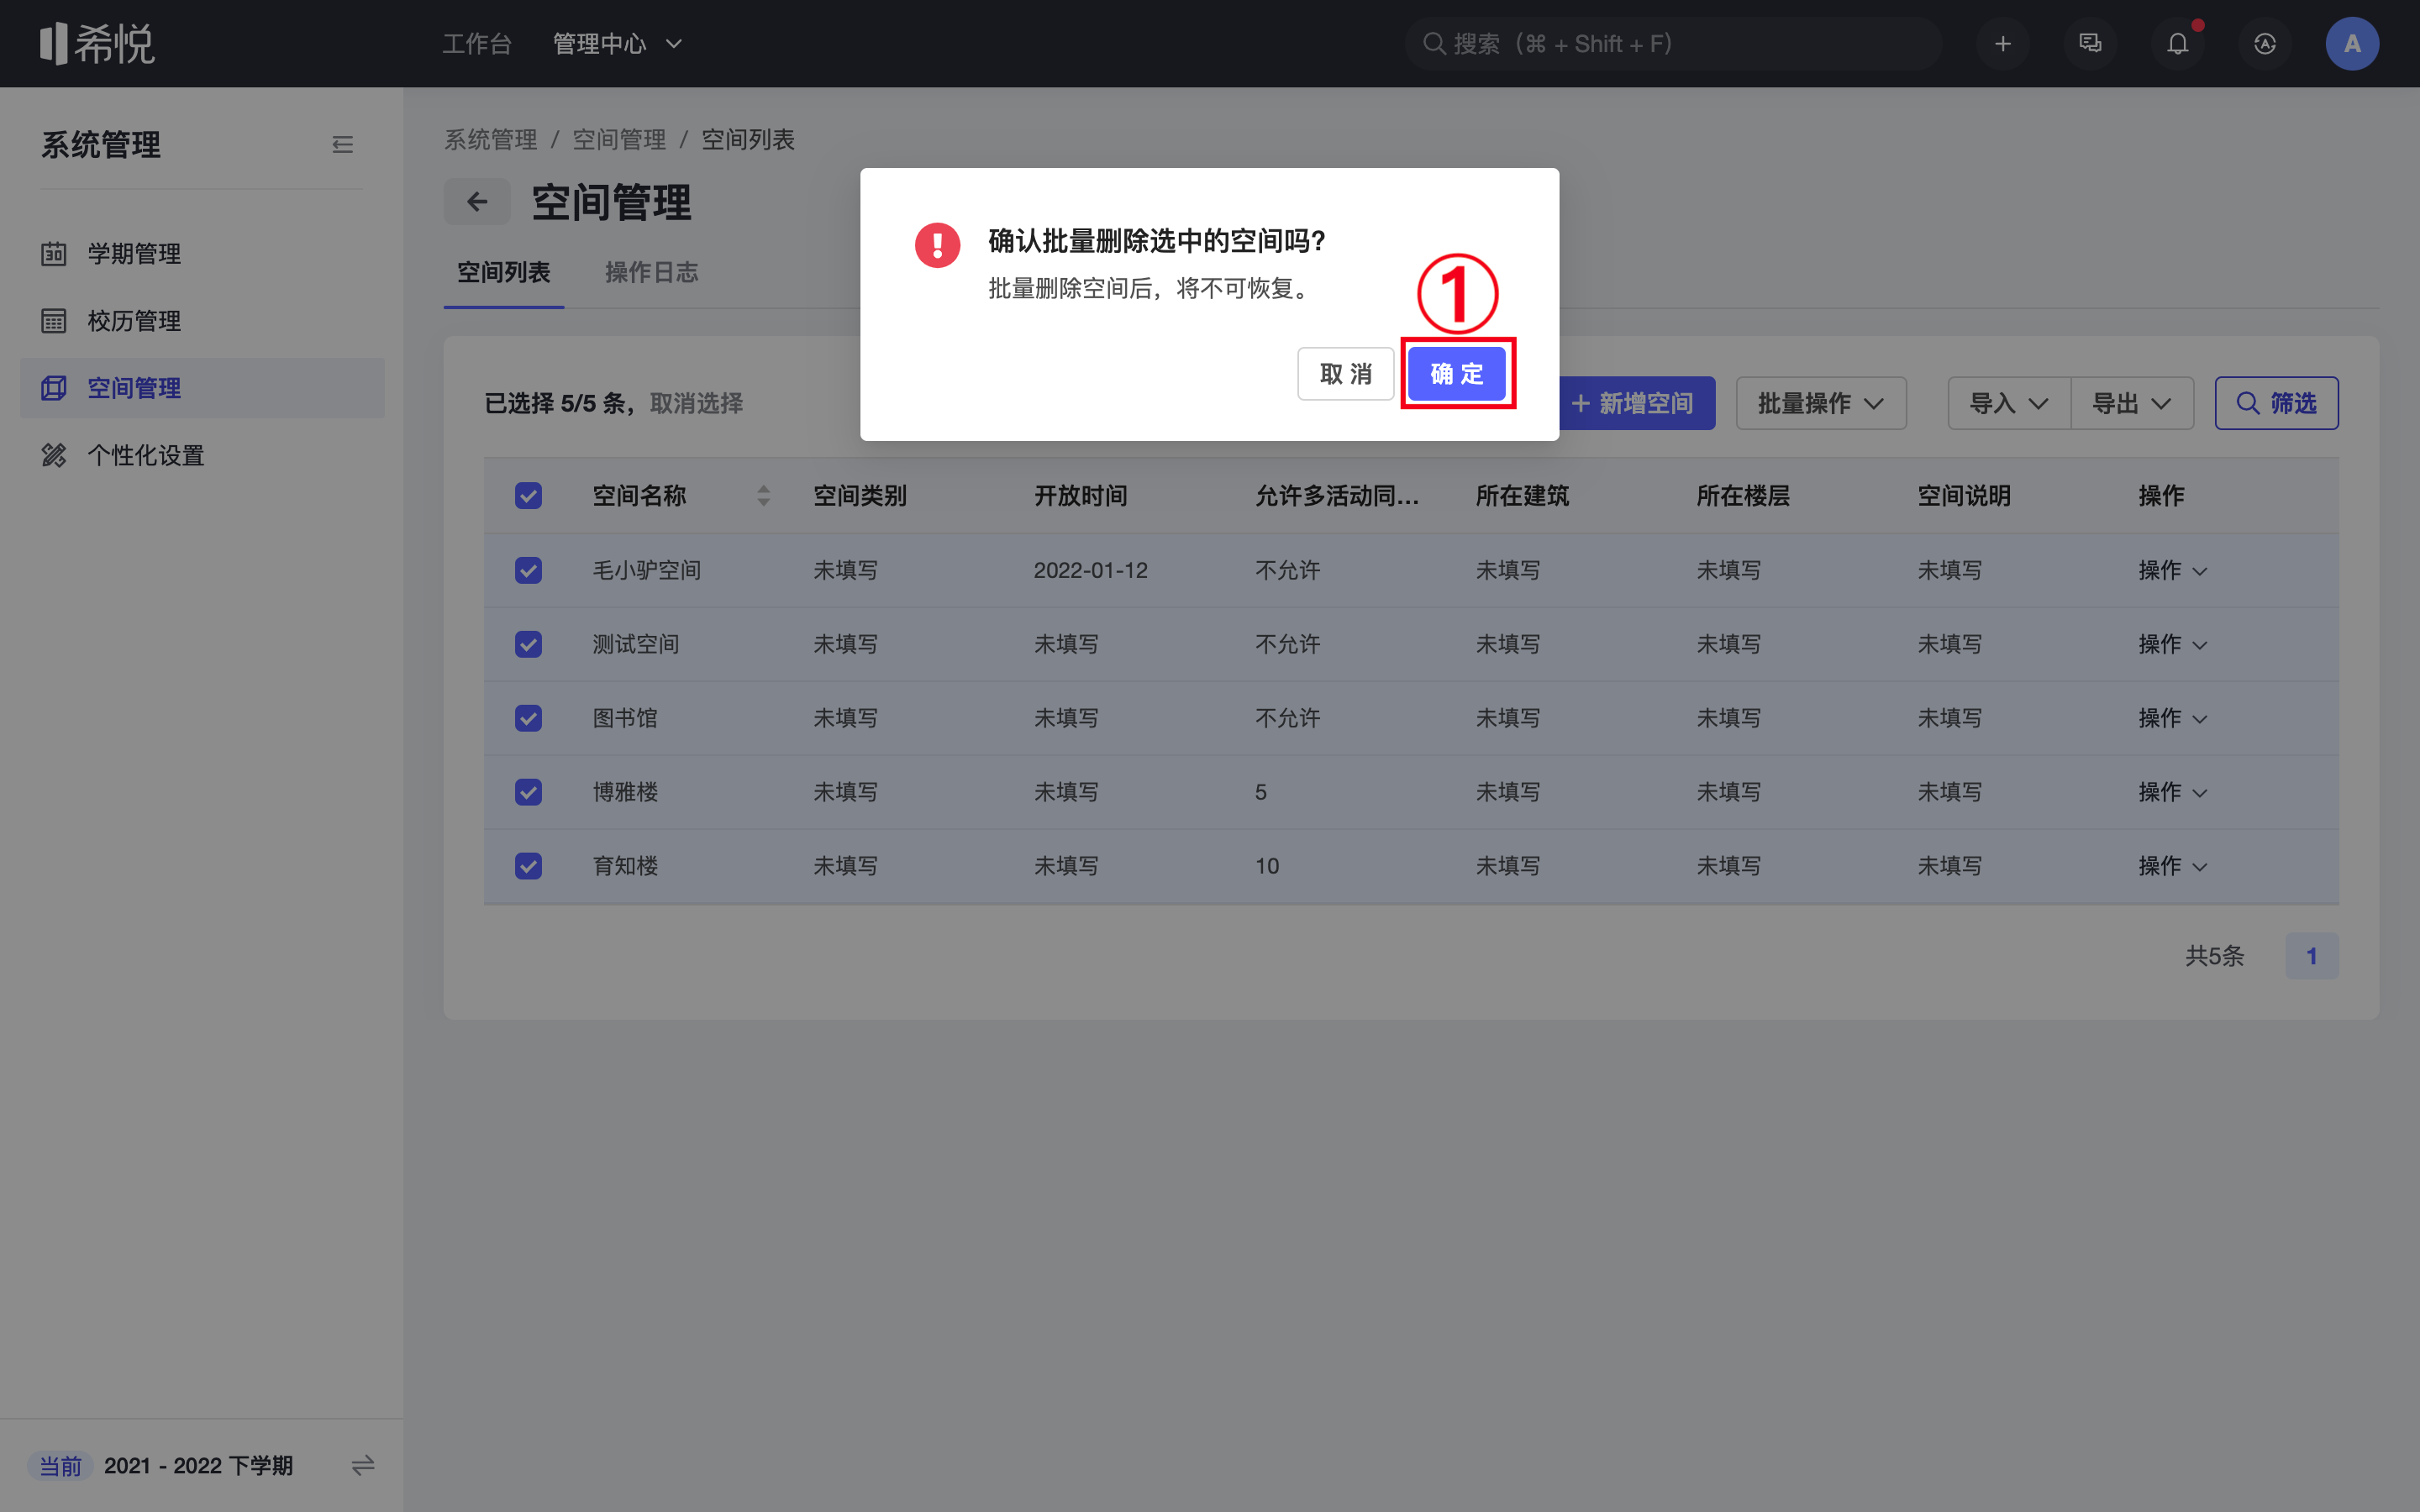The height and width of the screenshot is (1512, 2420).
Task: Click the 学期管理 calendar icon
Action: [54, 253]
